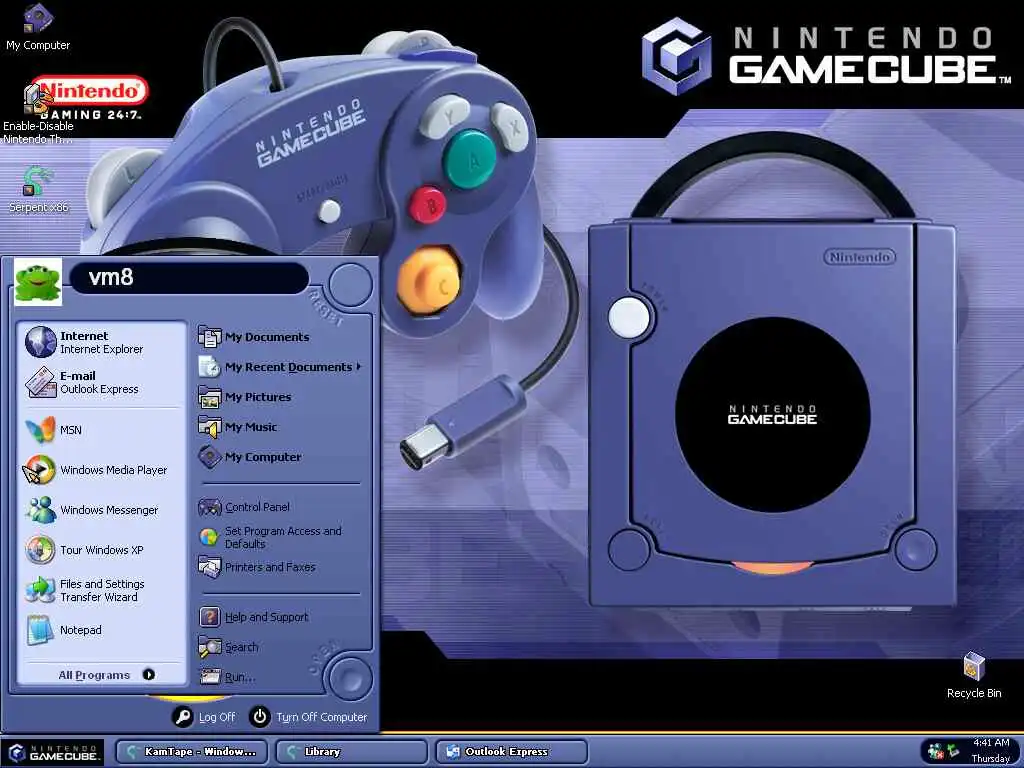Screen dimensions: 1024x768
Task: Select the MSN menu entry
Action: click(x=103, y=430)
